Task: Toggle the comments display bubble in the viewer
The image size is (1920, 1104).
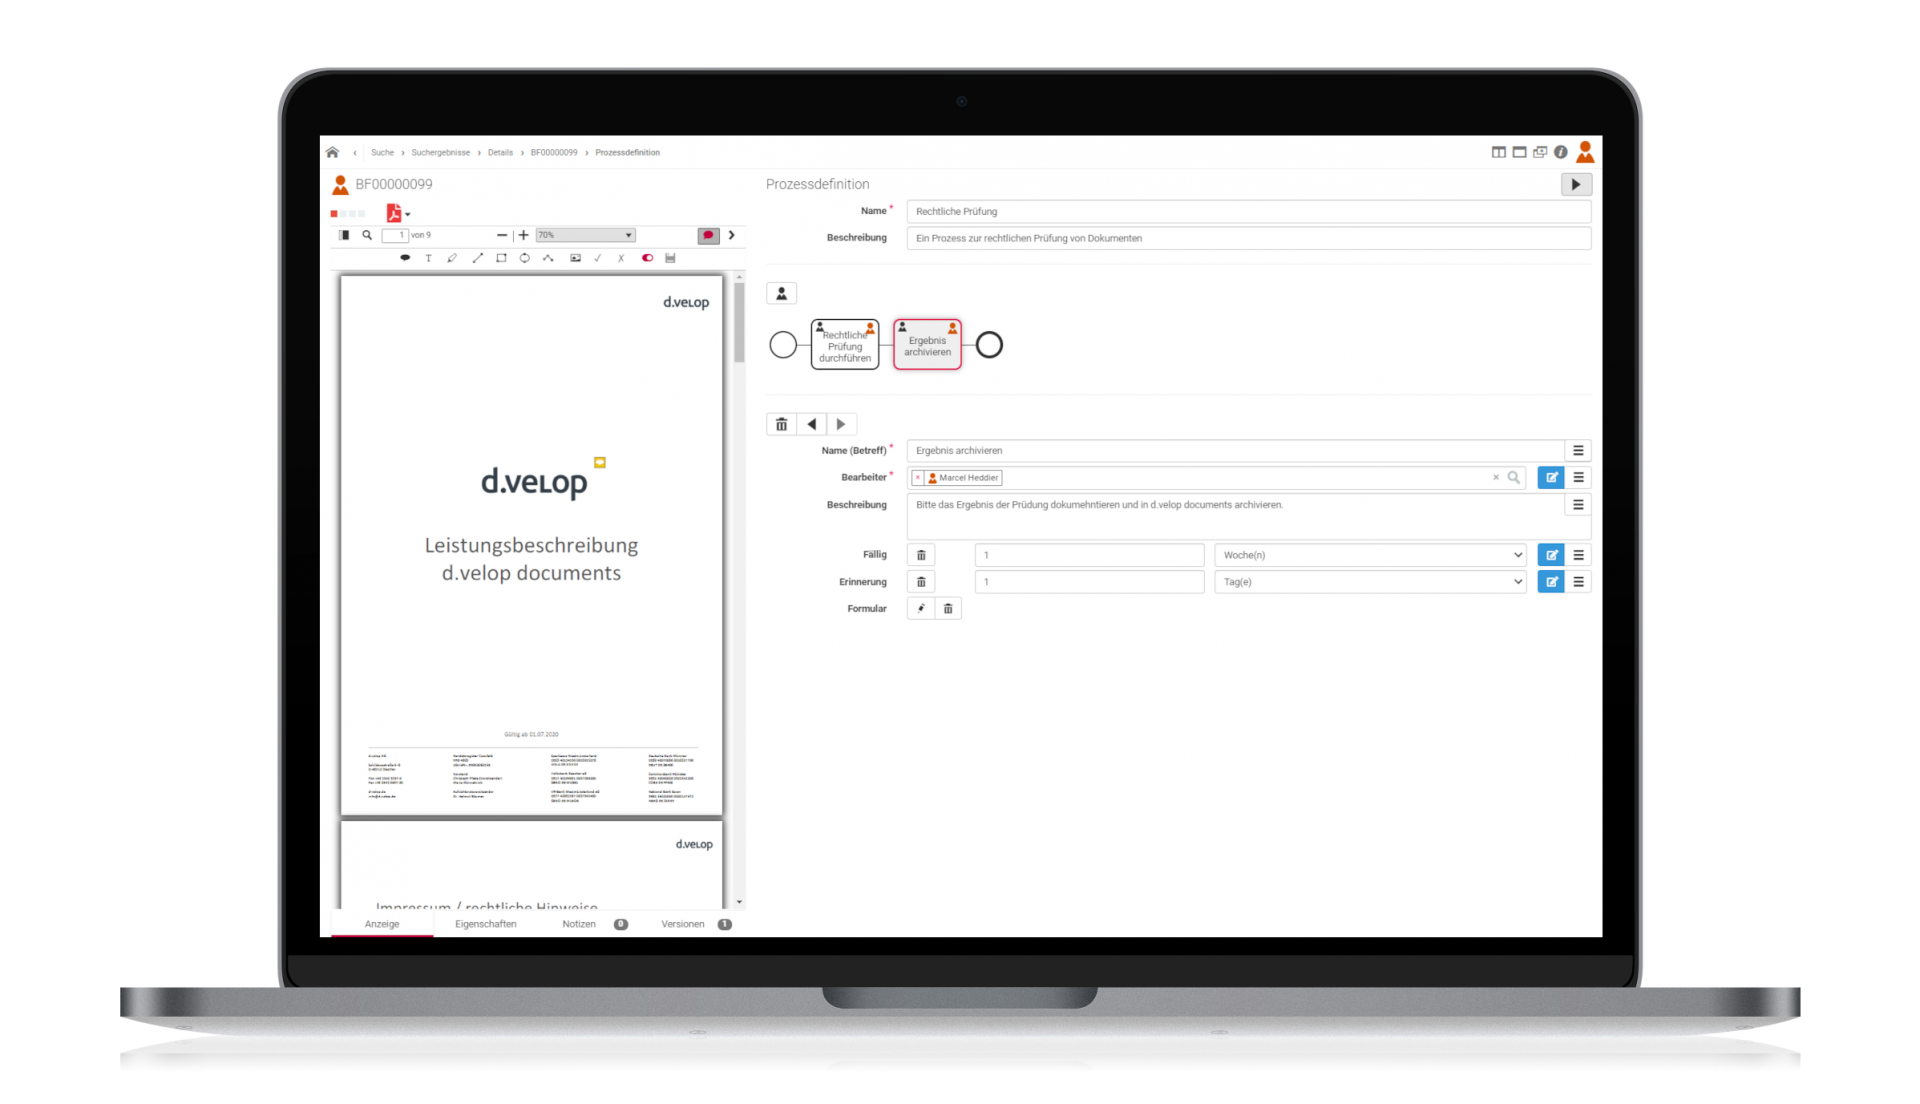Action: coord(708,235)
